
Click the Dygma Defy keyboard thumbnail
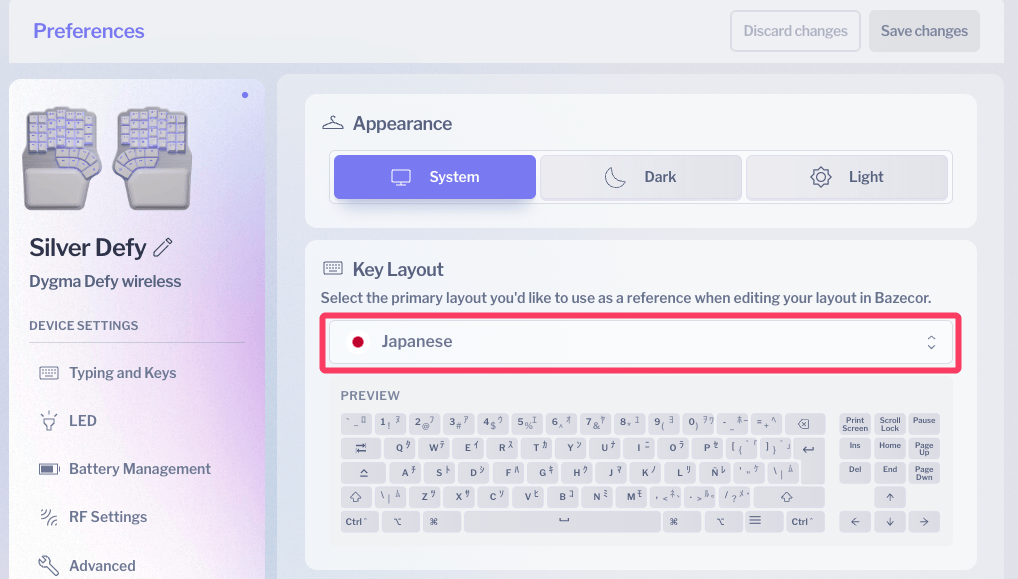[x=106, y=158]
